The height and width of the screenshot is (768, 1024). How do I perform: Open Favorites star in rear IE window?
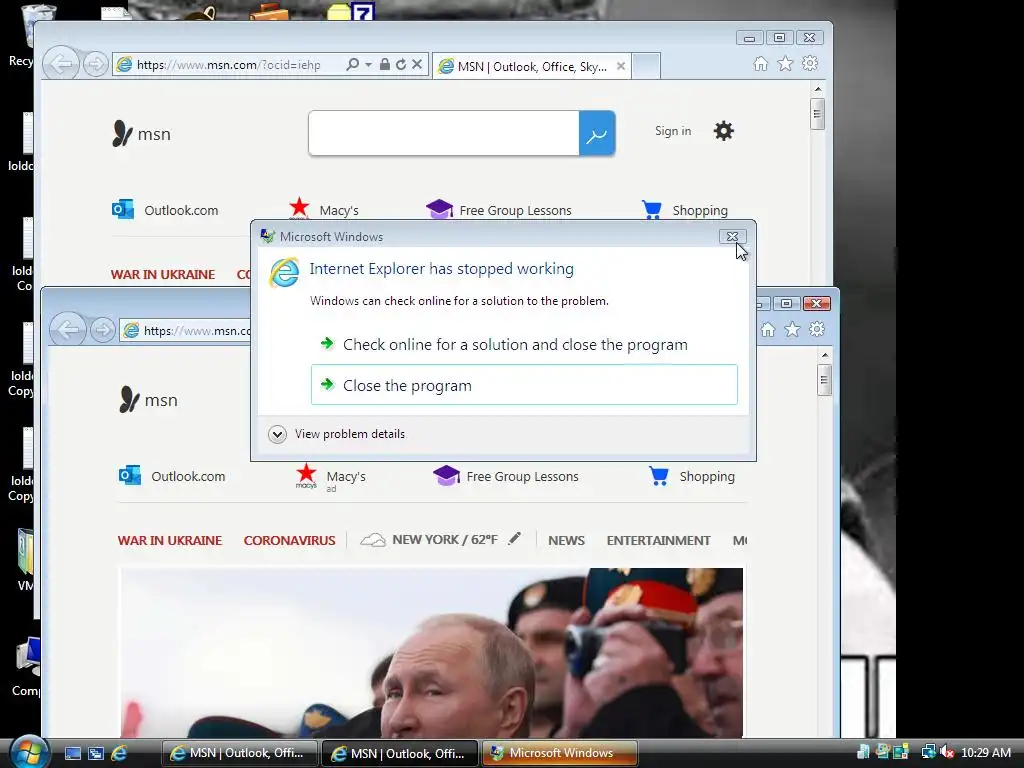pyautogui.click(x=785, y=63)
